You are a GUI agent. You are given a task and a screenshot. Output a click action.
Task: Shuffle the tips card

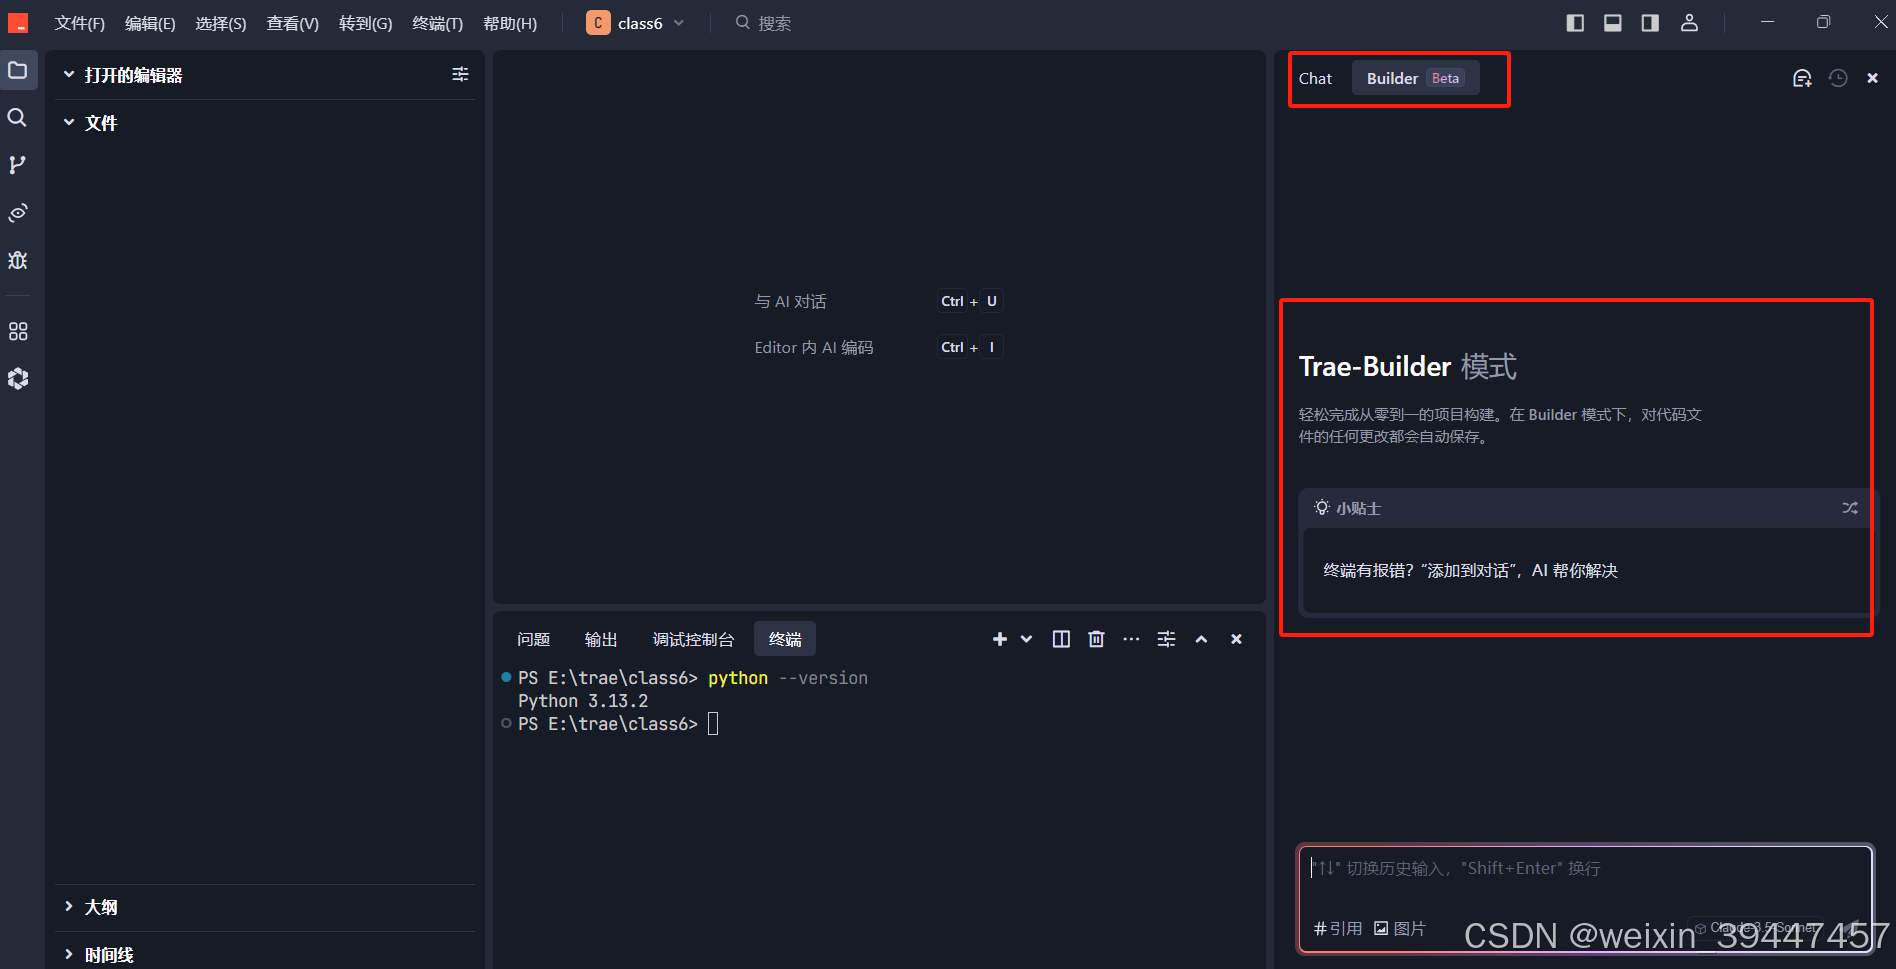(1850, 508)
